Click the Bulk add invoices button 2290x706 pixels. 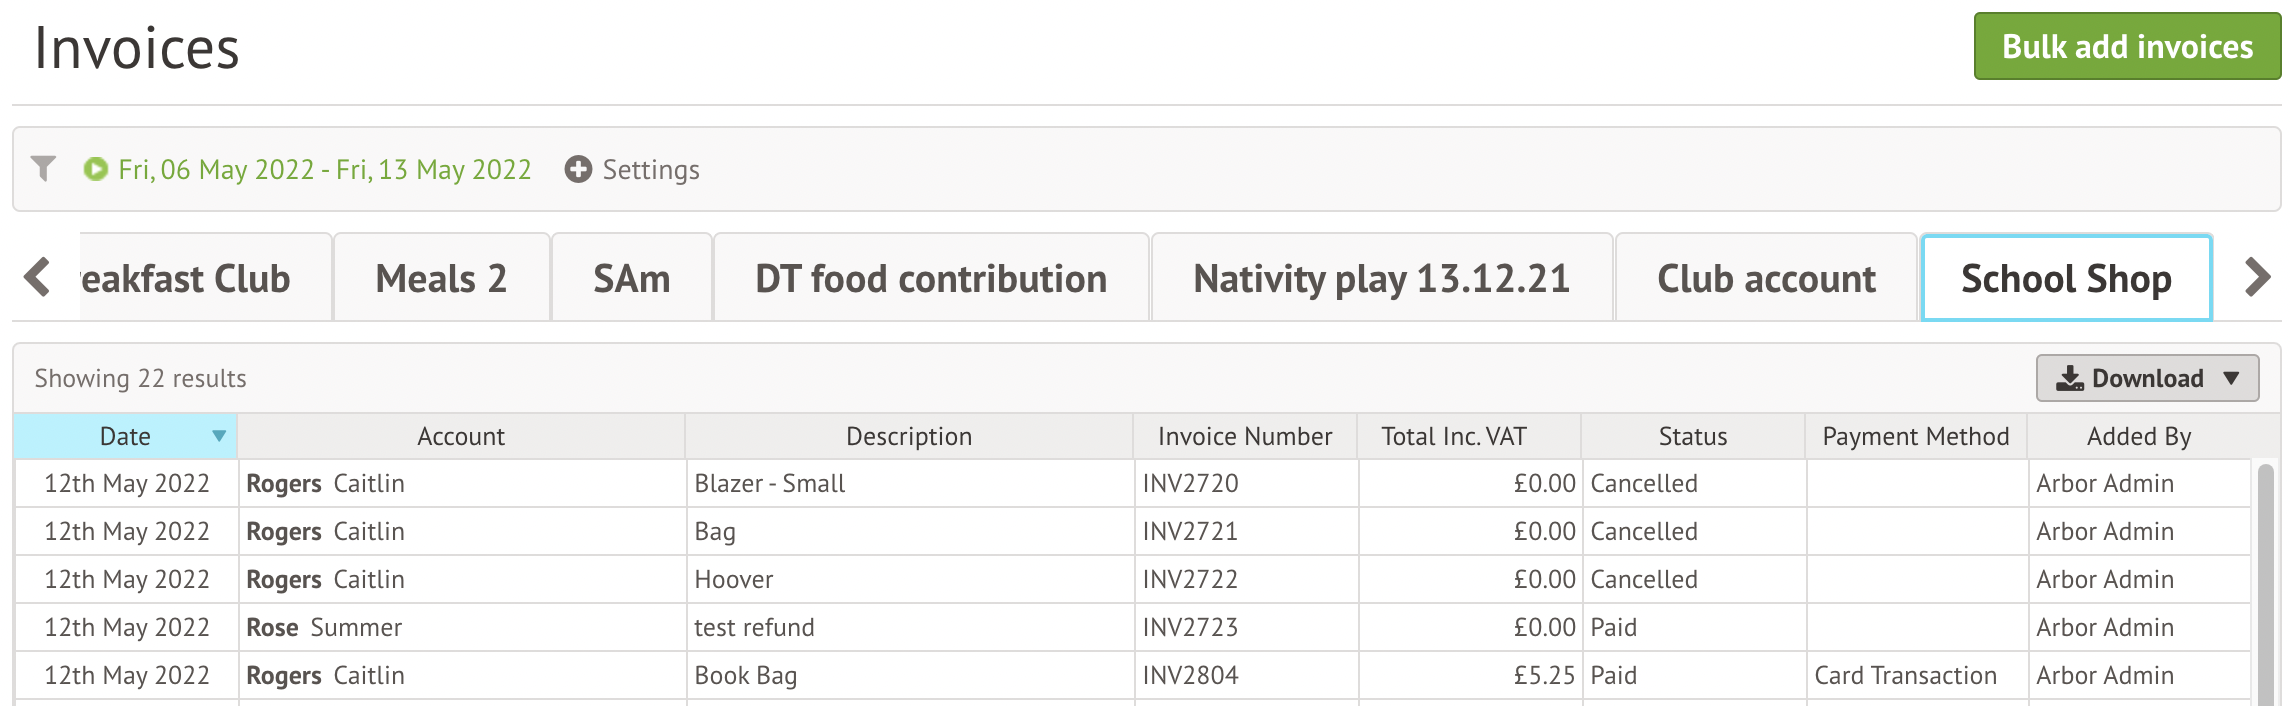[x=2127, y=46]
